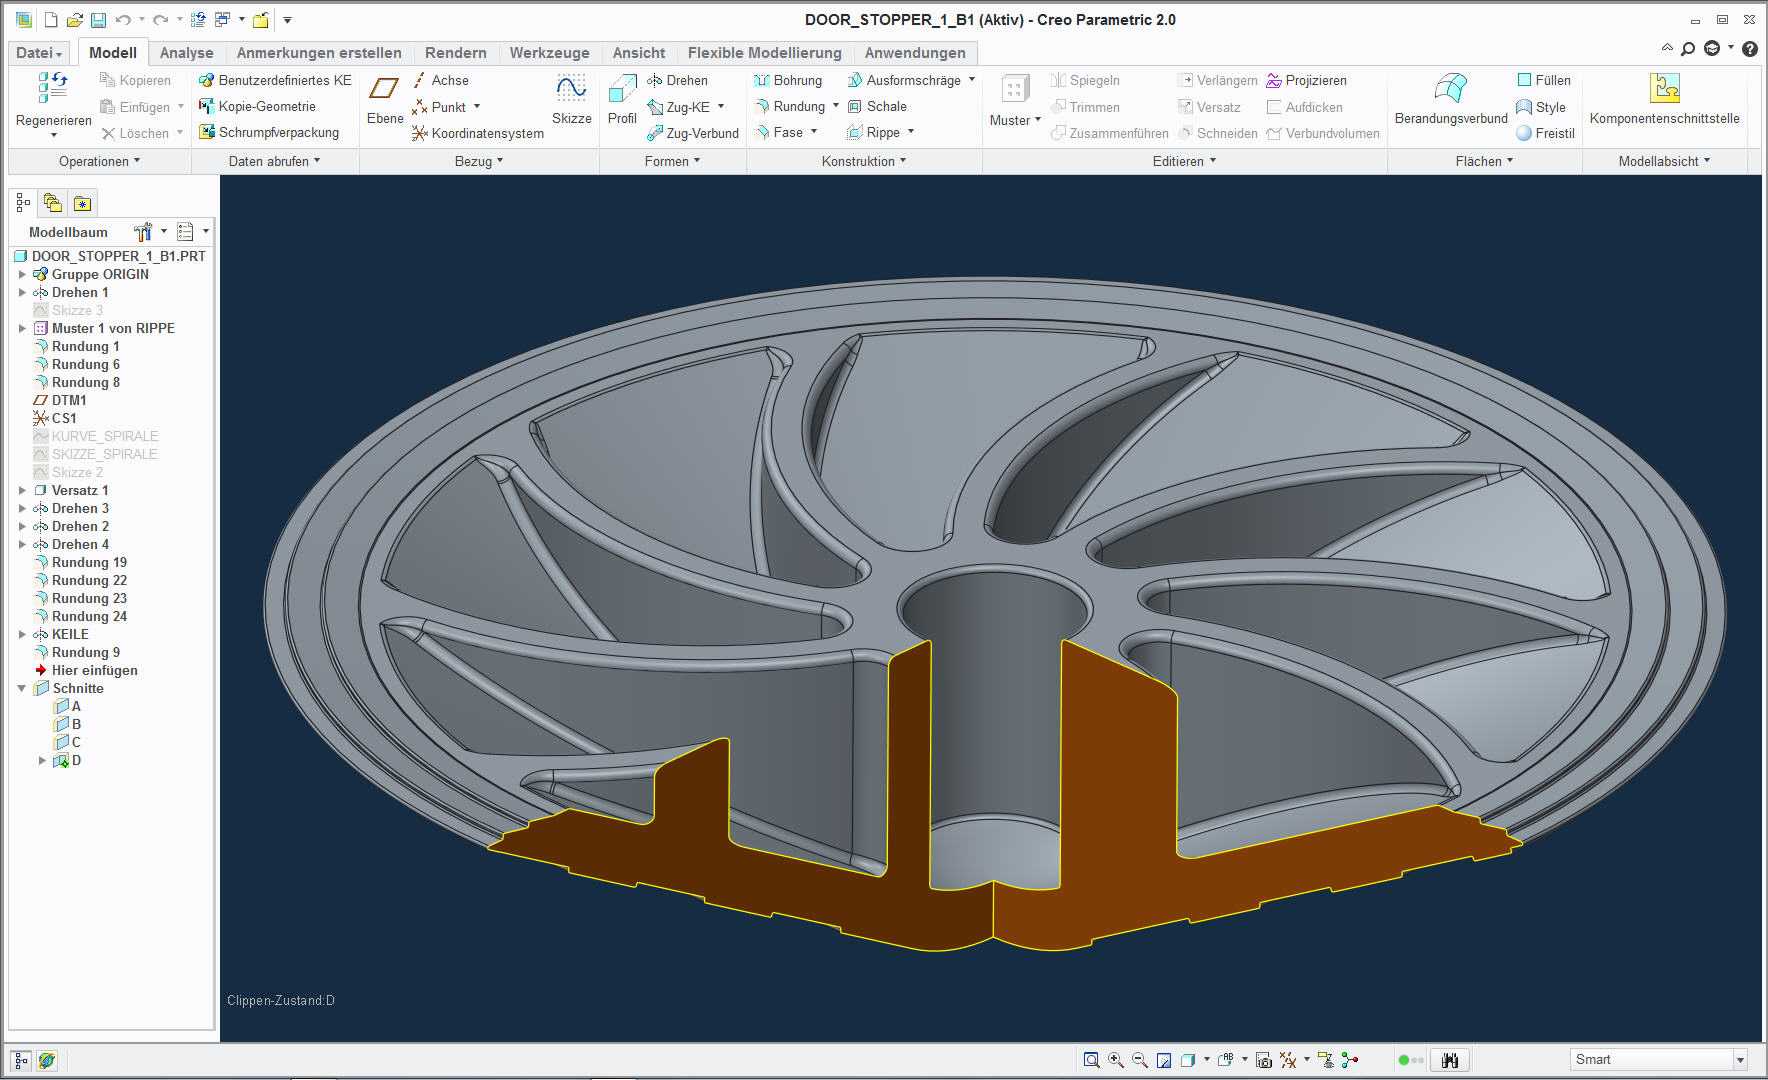Select the Schale shell tool

pyautogui.click(x=877, y=106)
